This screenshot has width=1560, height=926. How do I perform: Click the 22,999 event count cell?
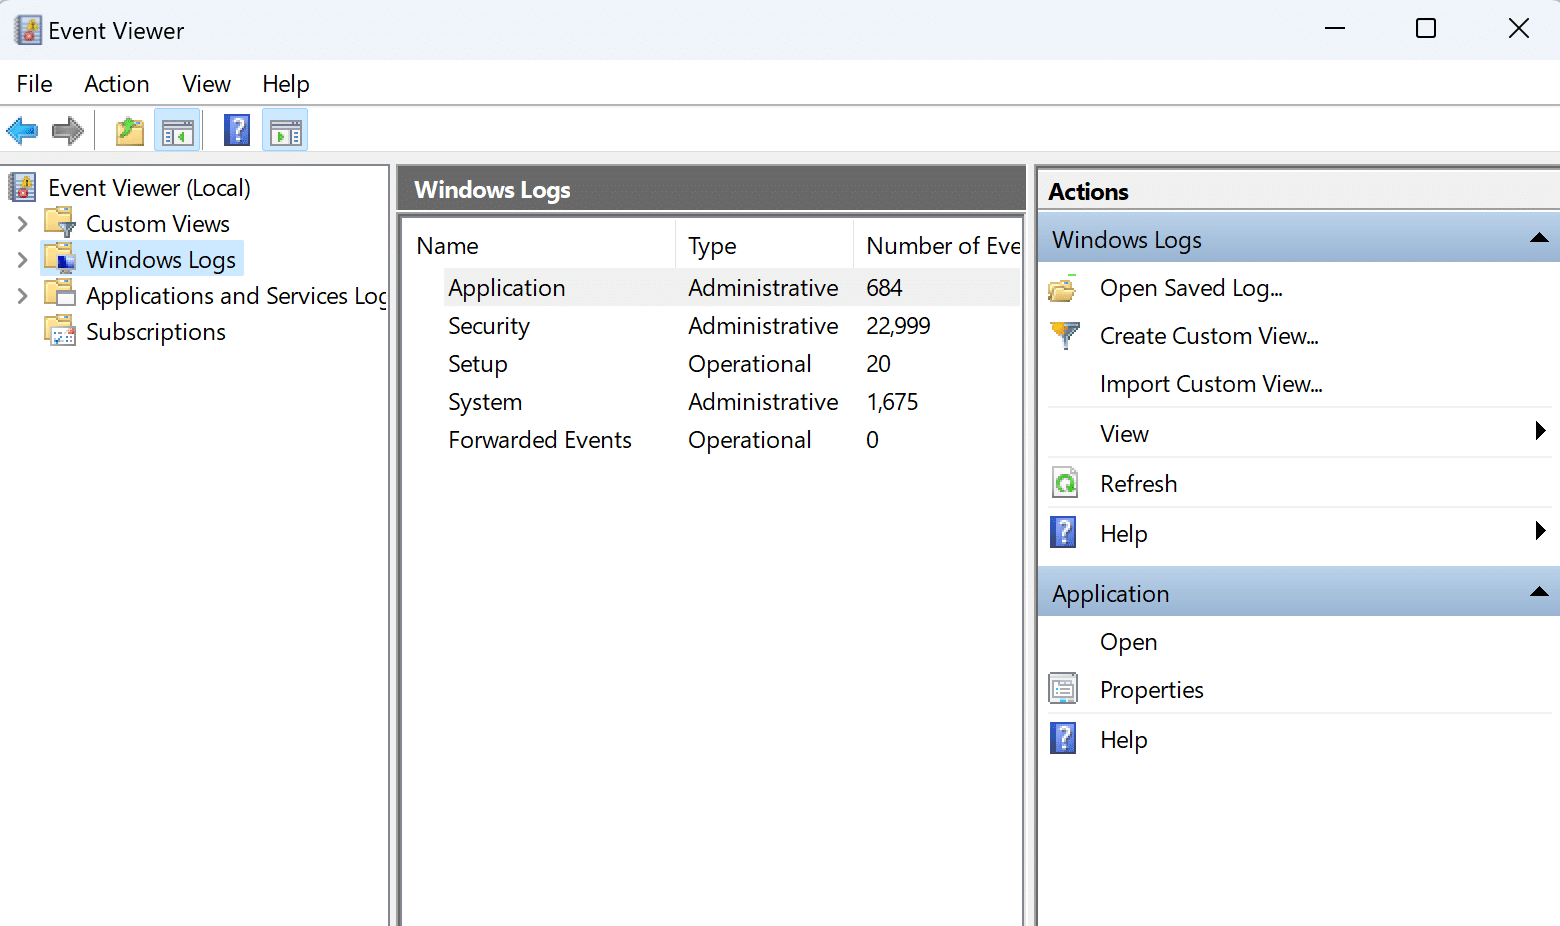click(x=897, y=326)
